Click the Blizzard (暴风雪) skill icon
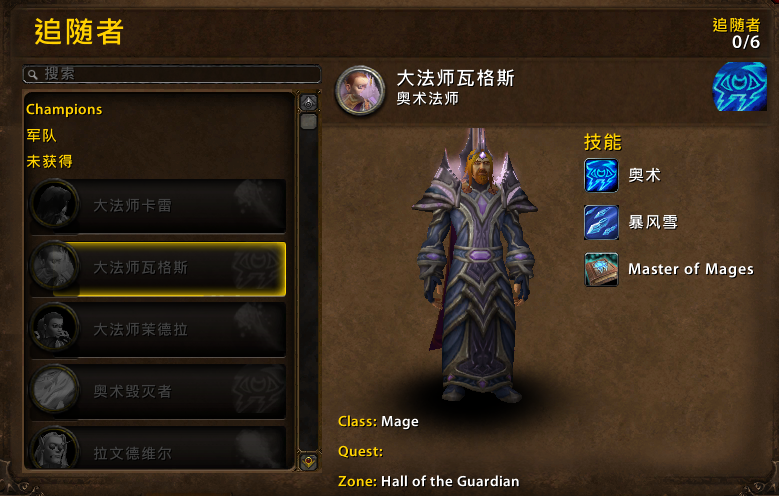779x496 pixels. coord(601,222)
